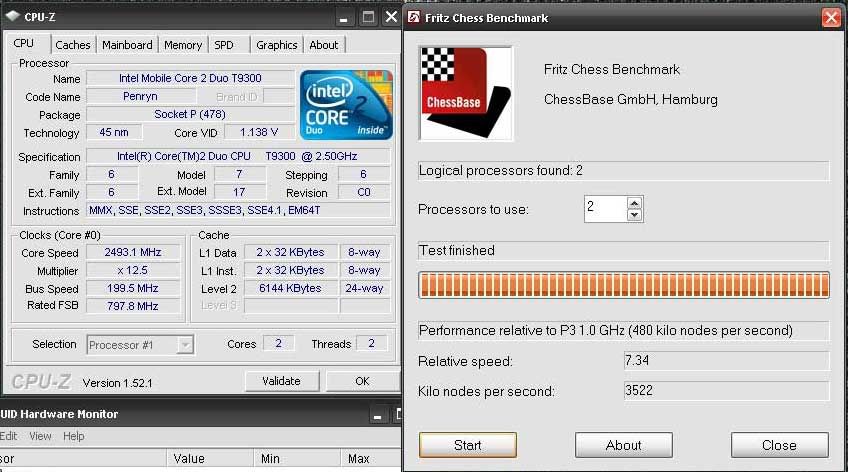The height and width of the screenshot is (472, 848).
Task: Open About in Fritz Chess Benchmark
Action: (624, 445)
